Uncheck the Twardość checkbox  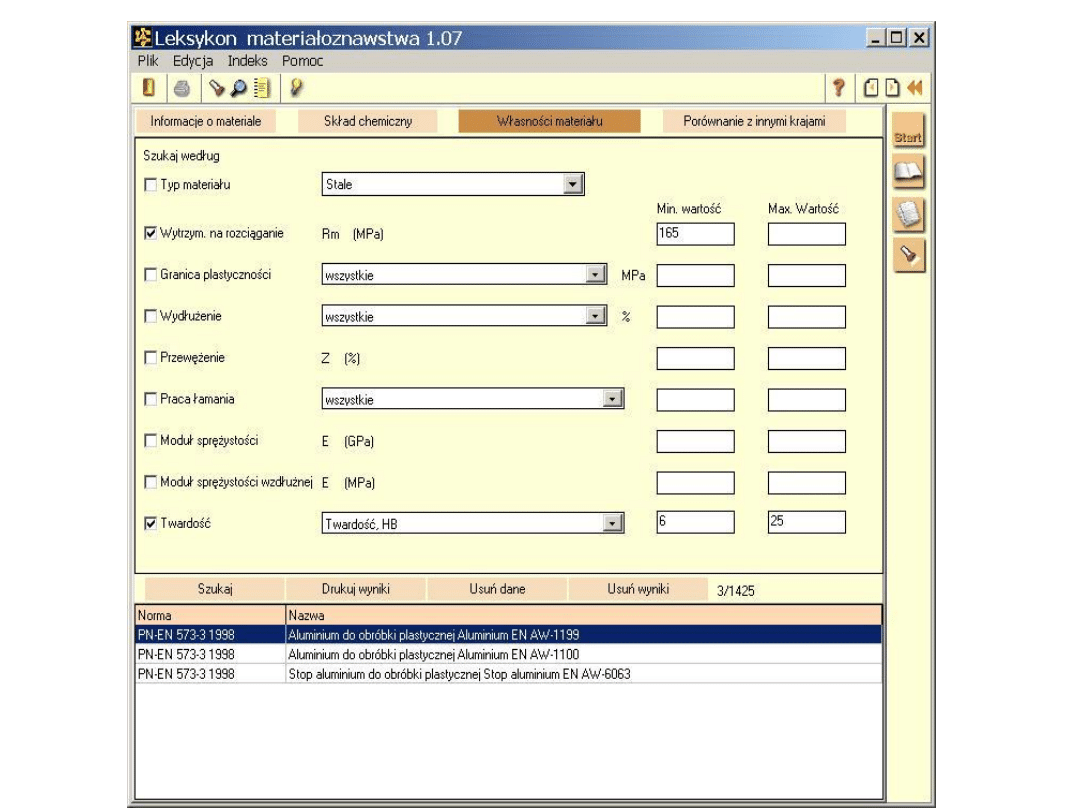point(151,523)
